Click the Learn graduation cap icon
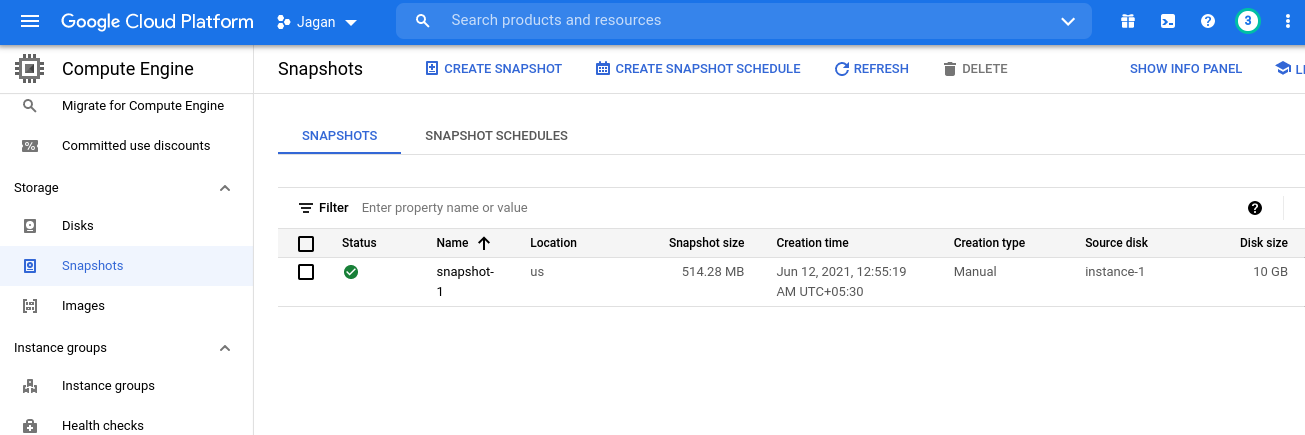1305x435 pixels. click(x=1283, y=68)
